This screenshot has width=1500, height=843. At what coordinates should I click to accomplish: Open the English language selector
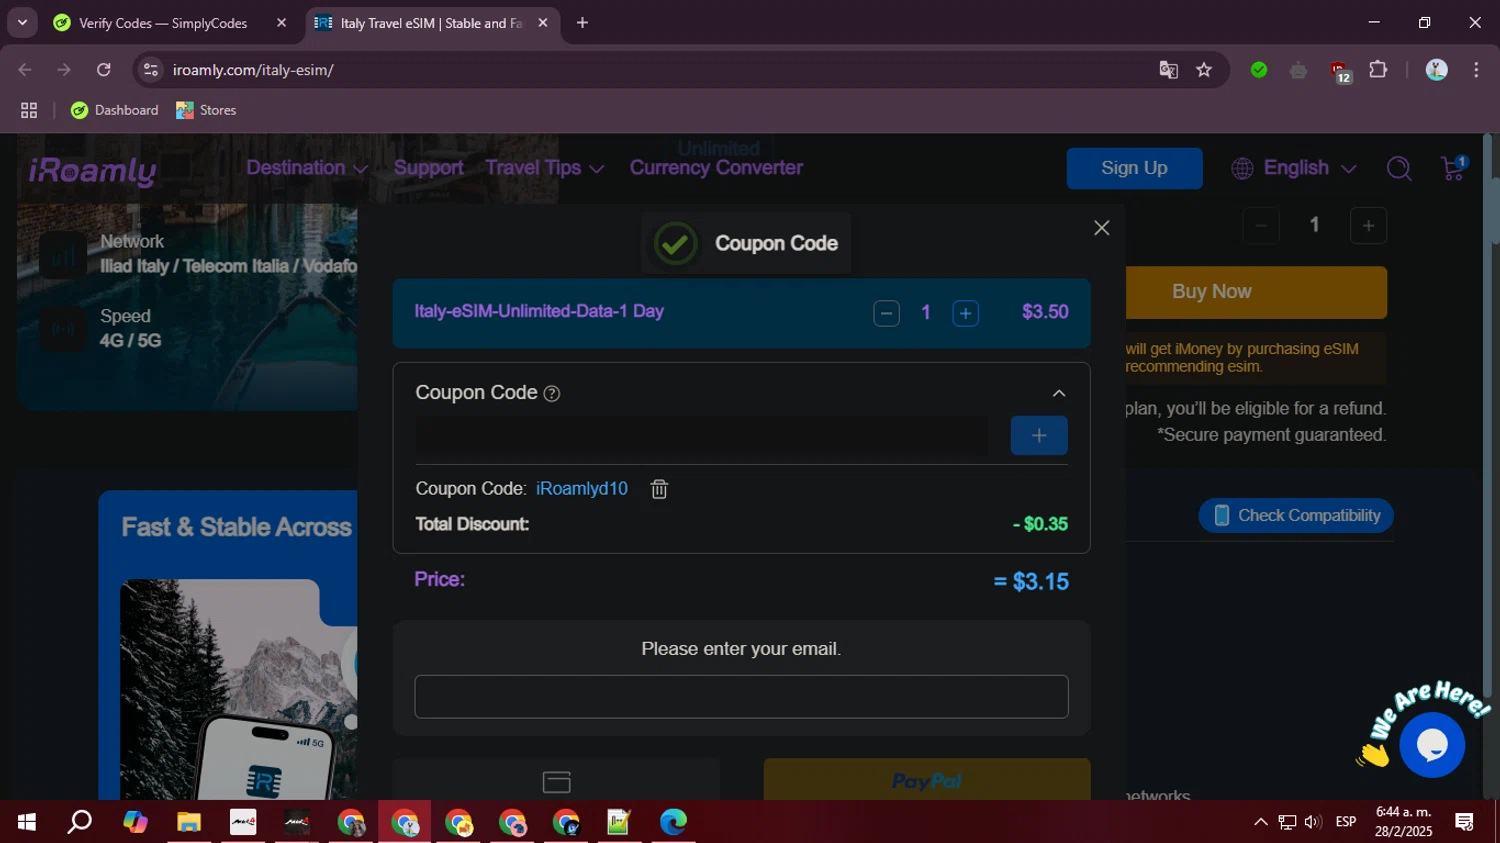click(x=1294, y=168)
